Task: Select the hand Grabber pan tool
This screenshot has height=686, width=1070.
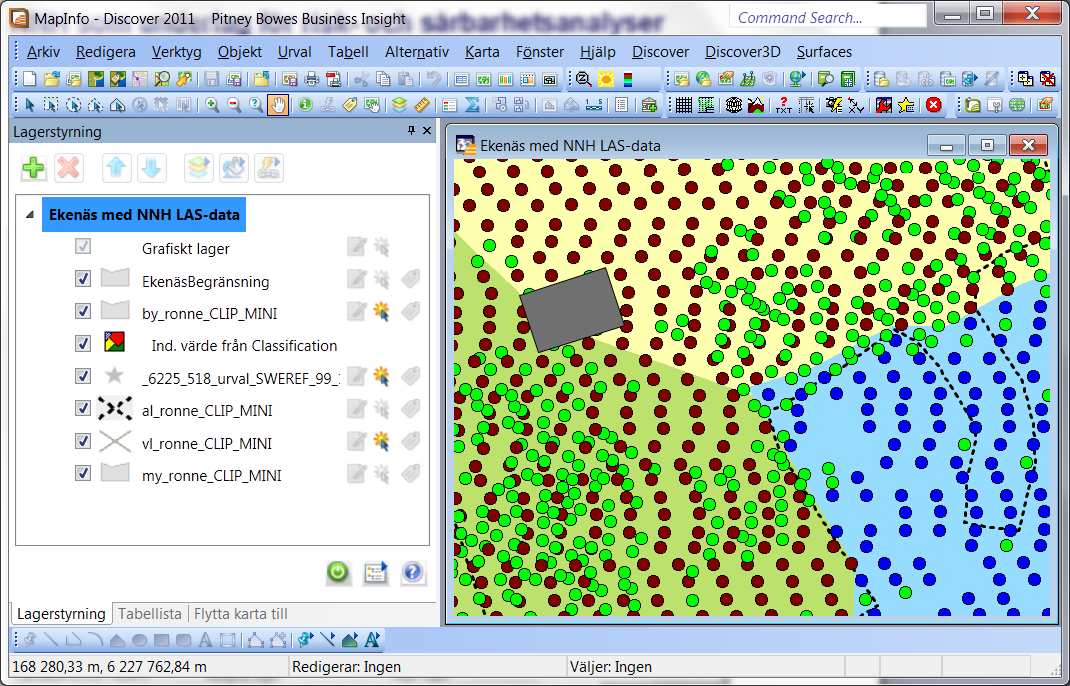Action: tap(278, 105)
